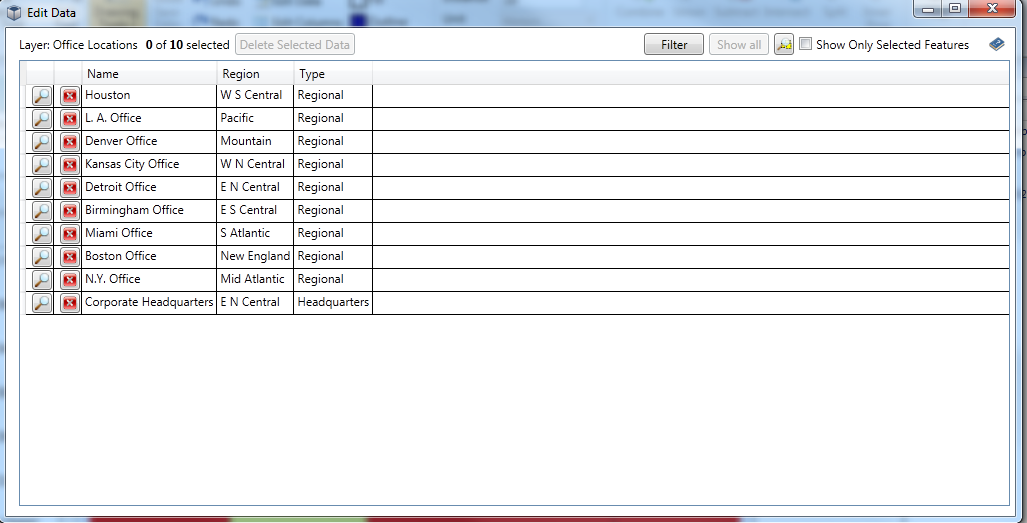Viewport: 1027px width, 523px height.
Task: Remove the Corporate Headquarters row
Action: [x=69, y=303]
